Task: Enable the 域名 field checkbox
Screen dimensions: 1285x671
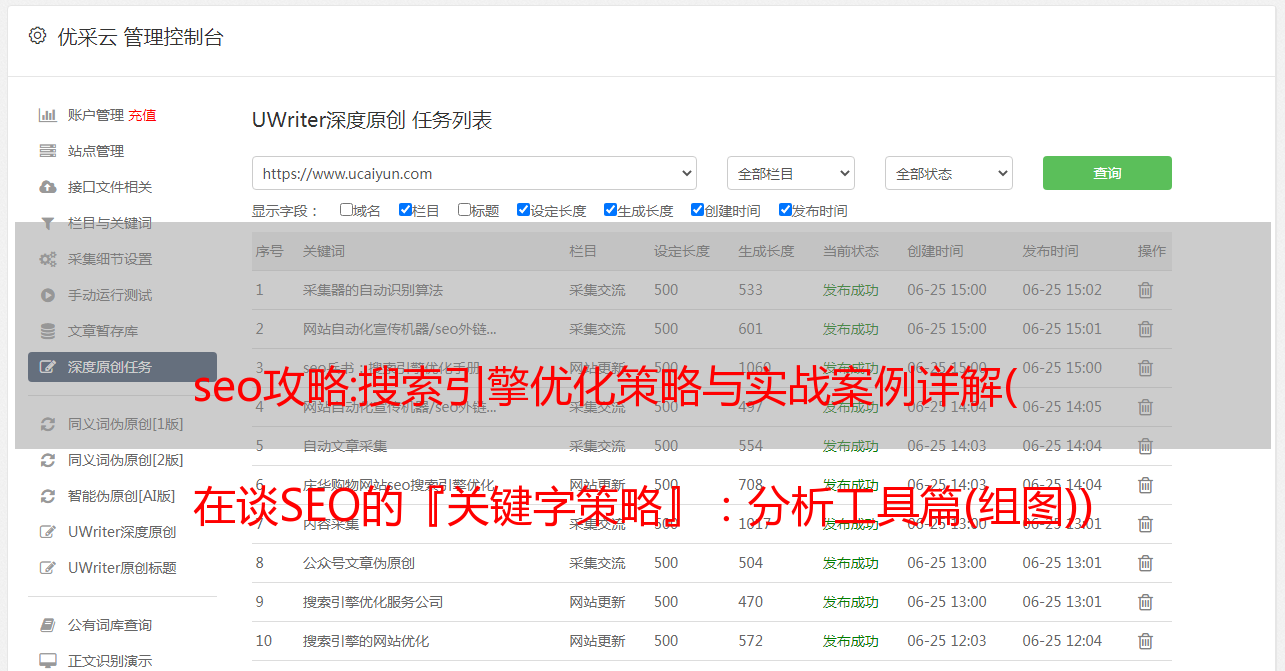Action: 346,210
